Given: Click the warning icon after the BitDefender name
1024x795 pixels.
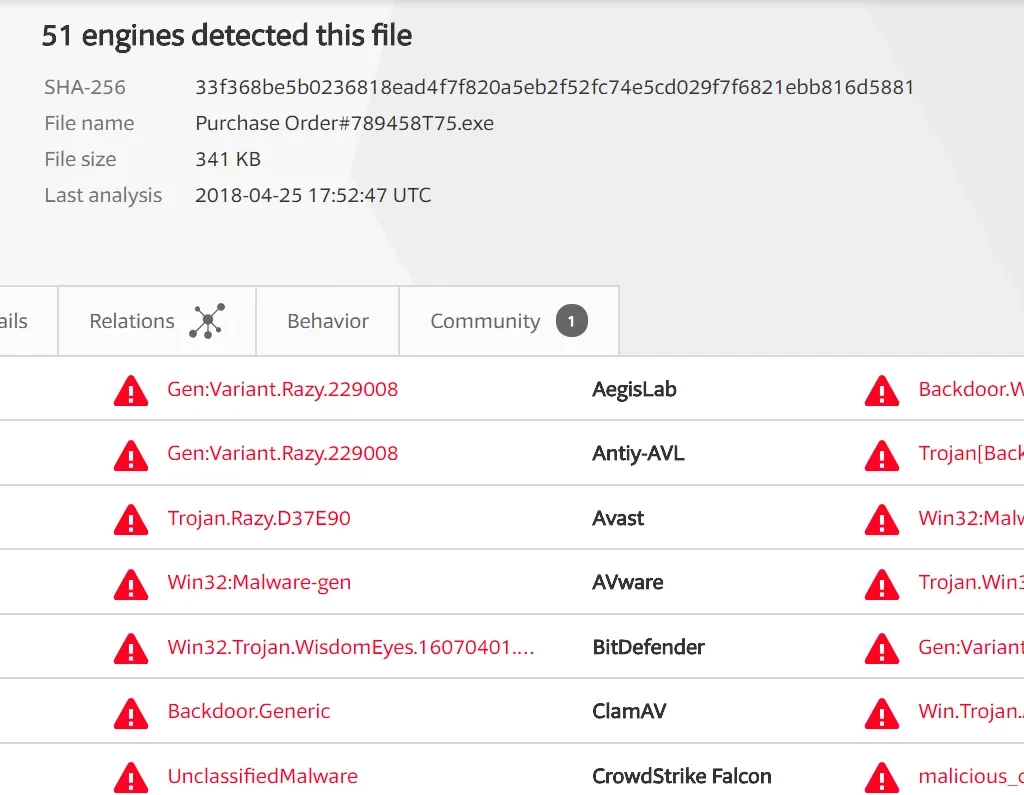Looking at the screenshot, I should pos(882,649).
